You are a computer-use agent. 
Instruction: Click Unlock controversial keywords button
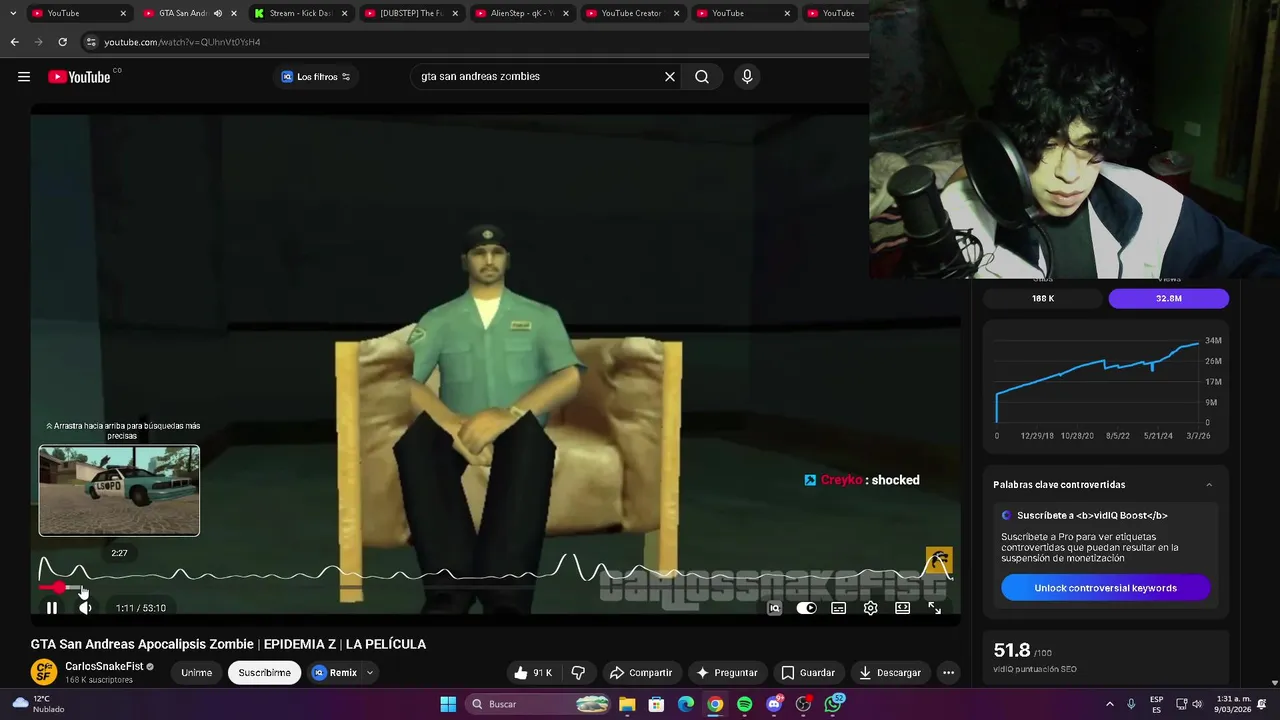pos(1105,588)
